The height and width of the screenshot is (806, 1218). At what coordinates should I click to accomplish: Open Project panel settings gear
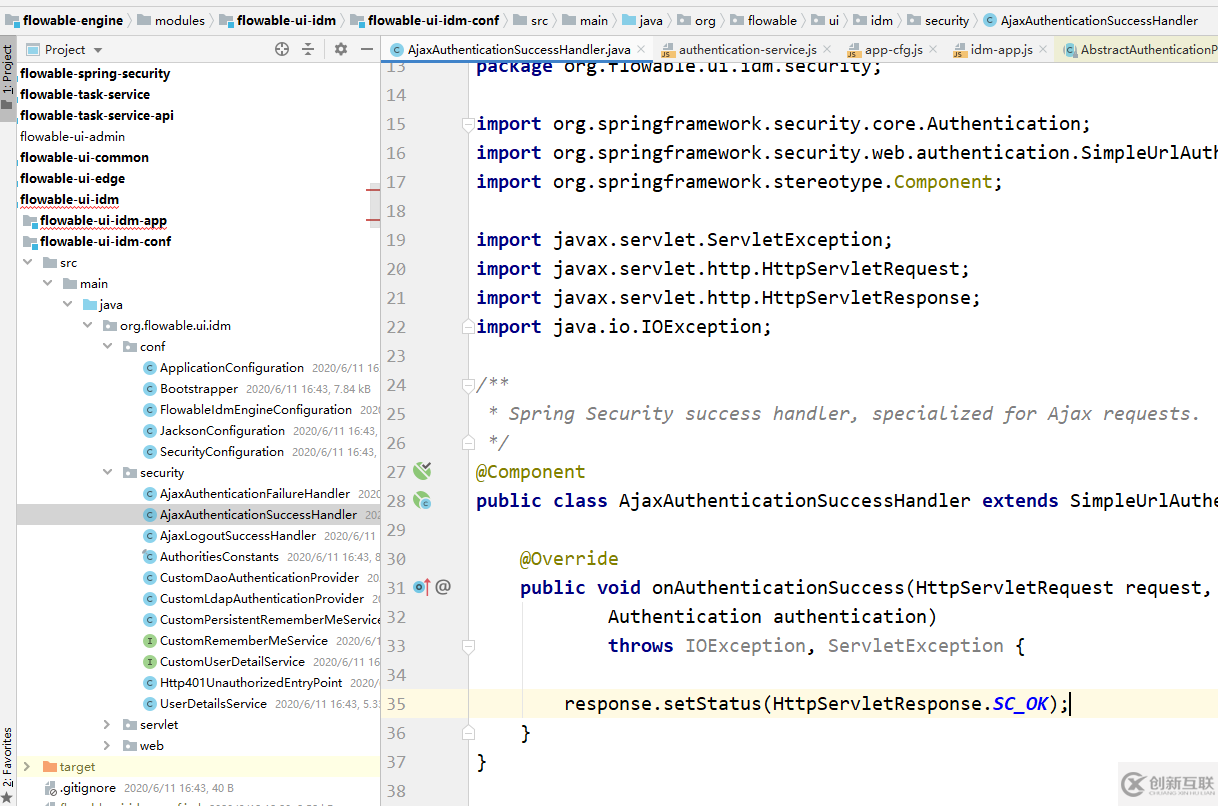pyautogui.click(x=340, y=49)
